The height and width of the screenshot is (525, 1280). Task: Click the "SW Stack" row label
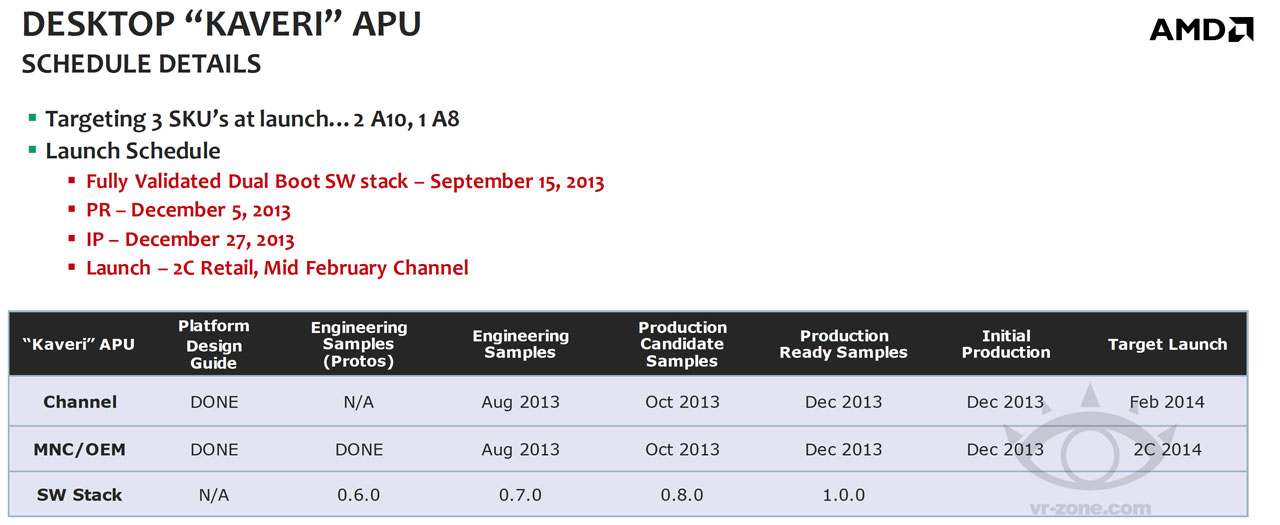(x=80, y=495)
